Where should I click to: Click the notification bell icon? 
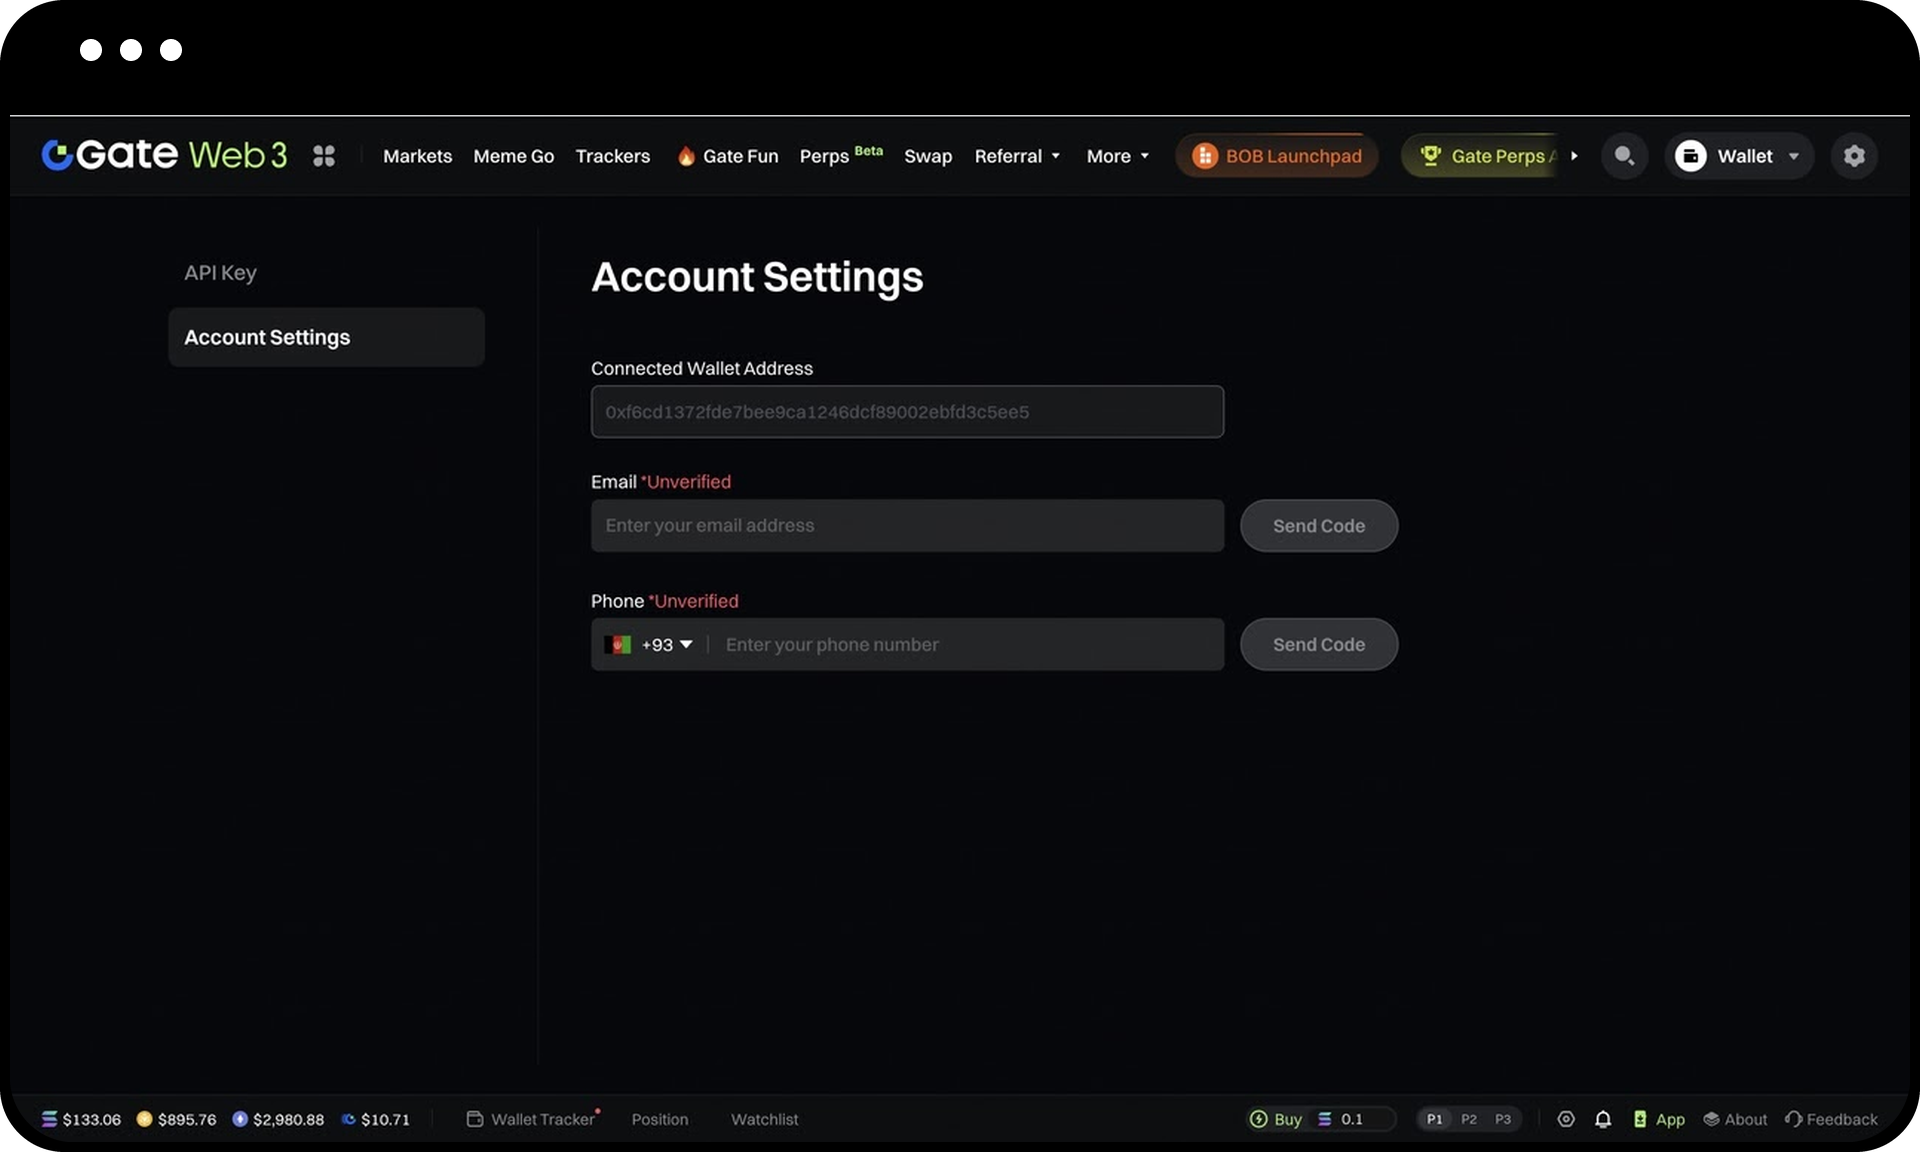[1602, 1119]
